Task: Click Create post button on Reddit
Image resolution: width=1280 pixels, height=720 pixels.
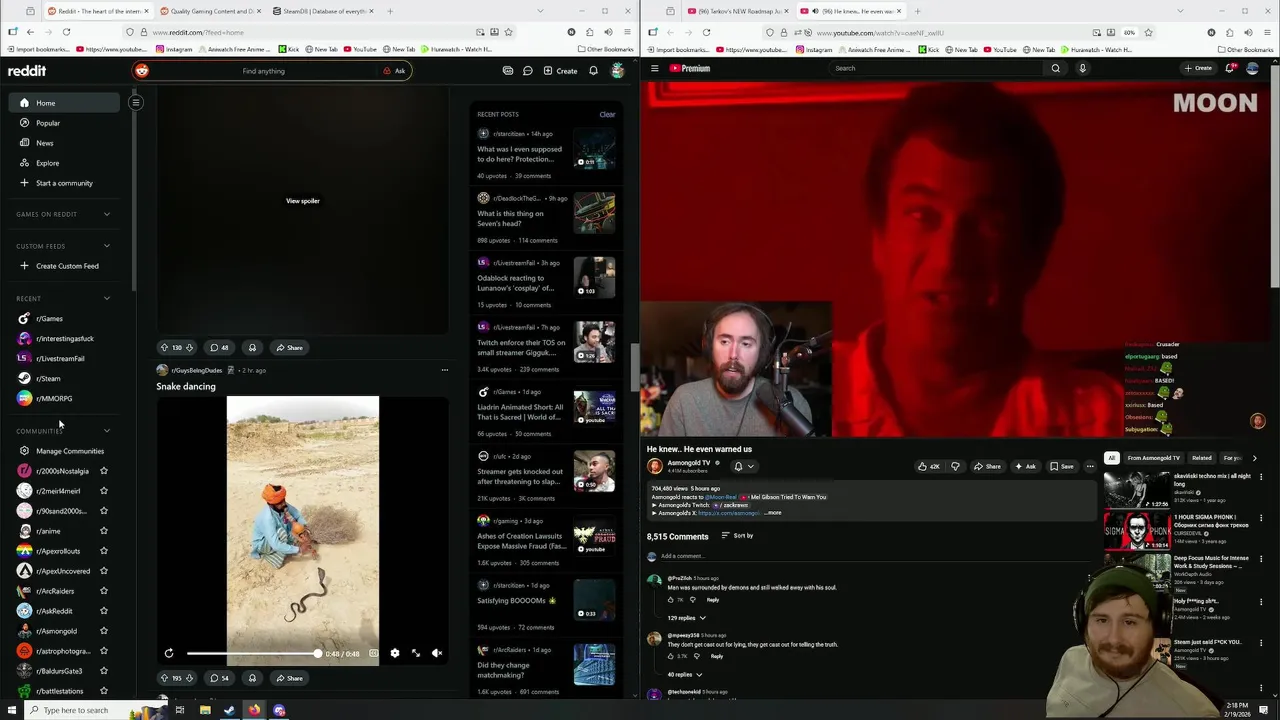Action: point(560,71)
